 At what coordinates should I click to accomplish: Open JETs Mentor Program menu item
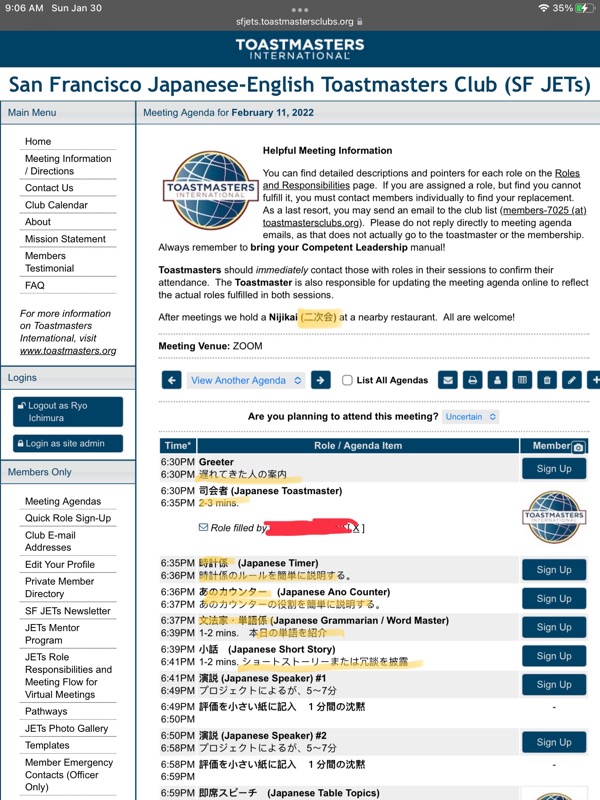pos(52,634)
